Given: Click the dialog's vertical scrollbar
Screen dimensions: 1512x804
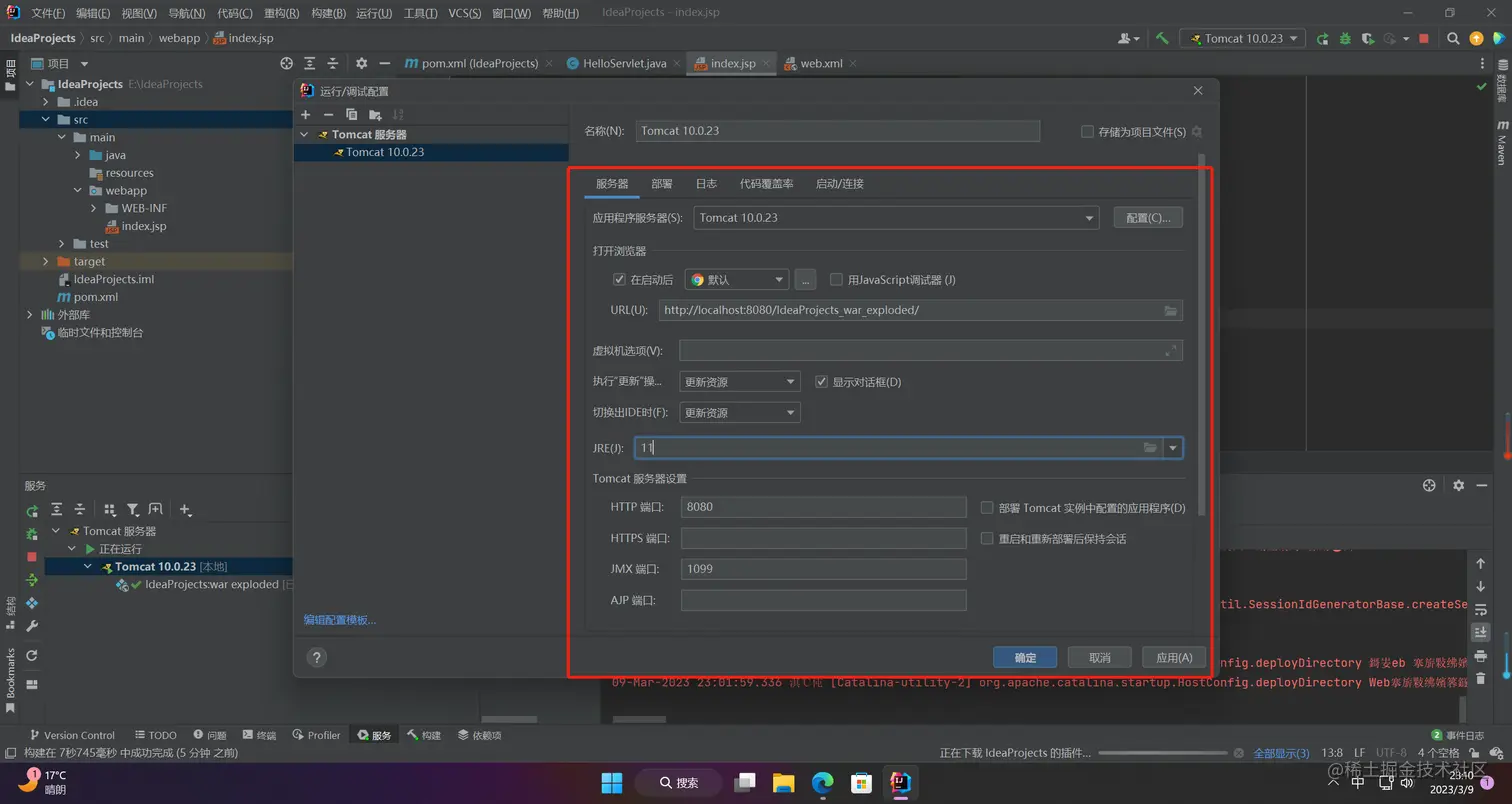Looking at the screenshot, I should point(1201,335).
